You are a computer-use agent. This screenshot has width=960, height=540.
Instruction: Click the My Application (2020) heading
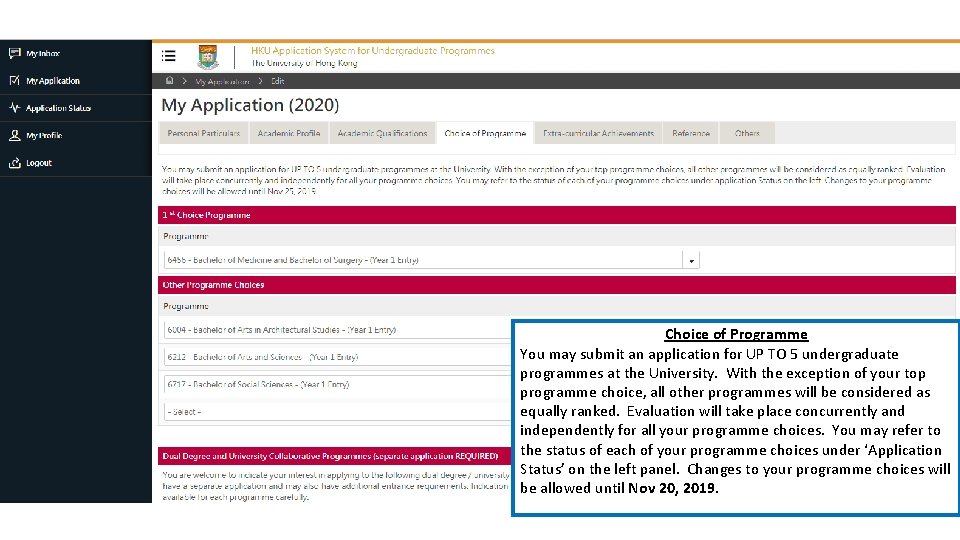(250, 105)
